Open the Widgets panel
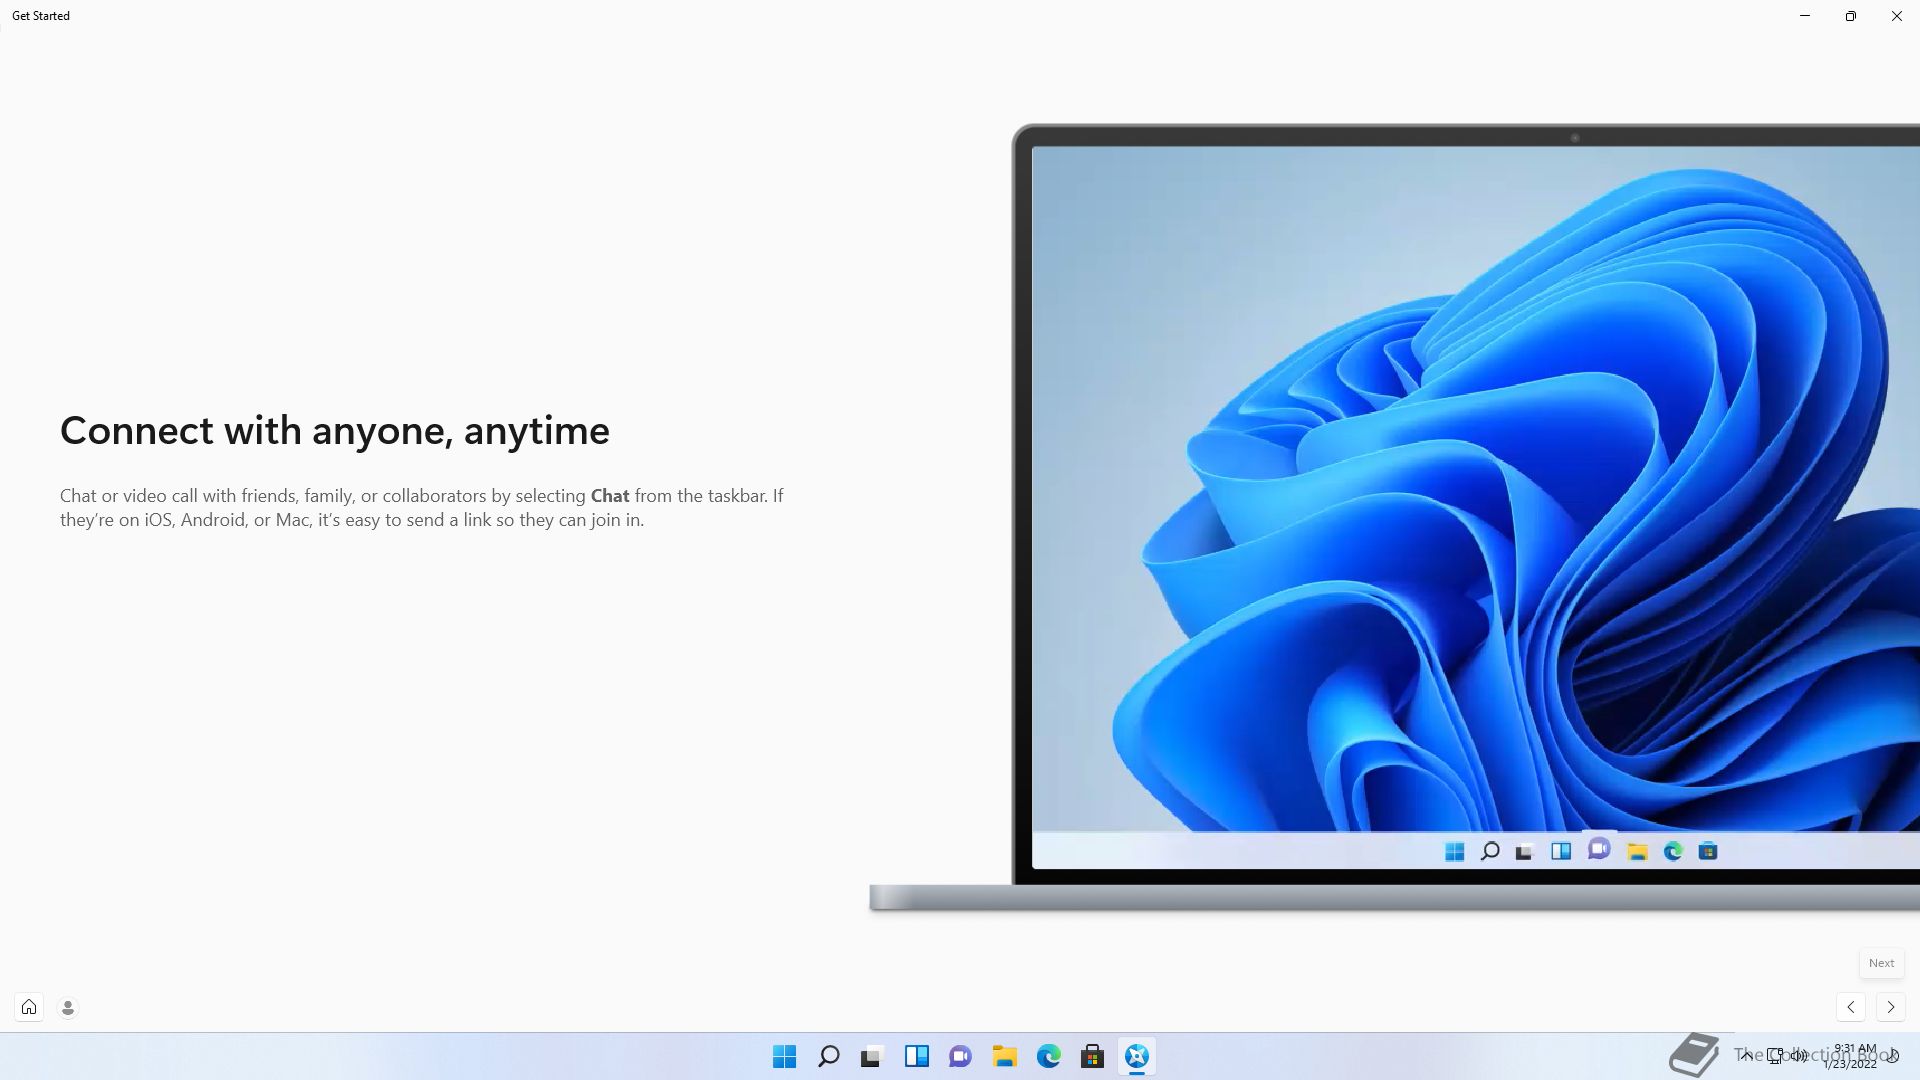This screenshot has height=1080, width=1920. [917, 1056]
